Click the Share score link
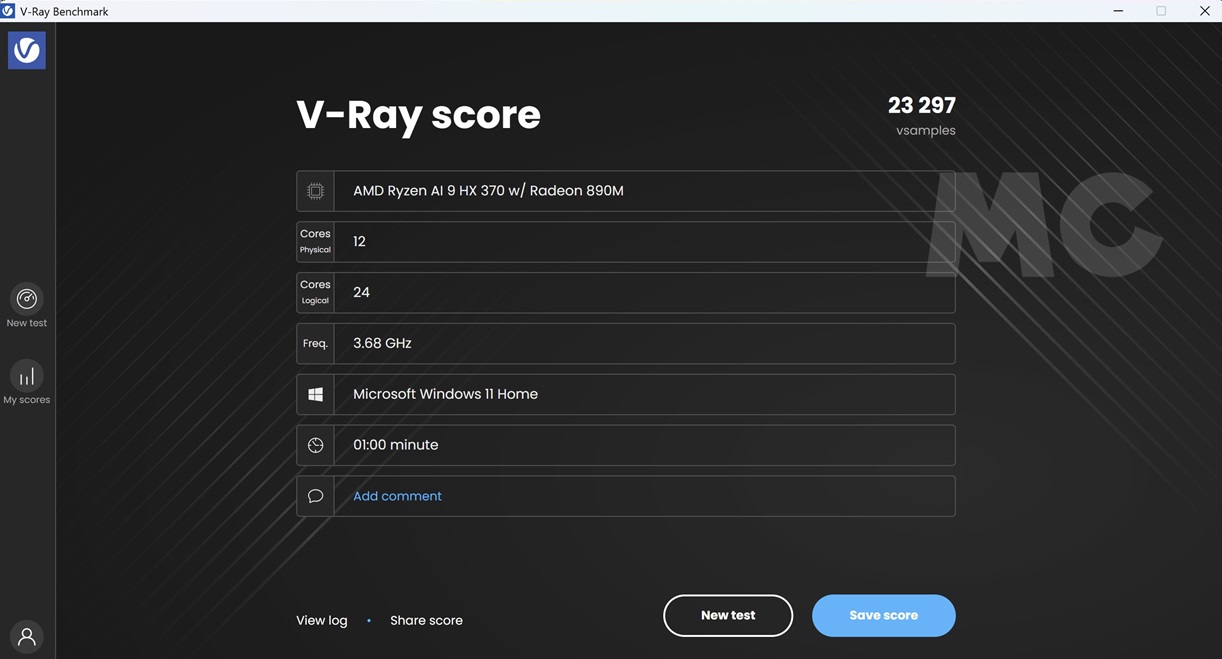This screenshot has height=659, width=1222. pos(426,620)
